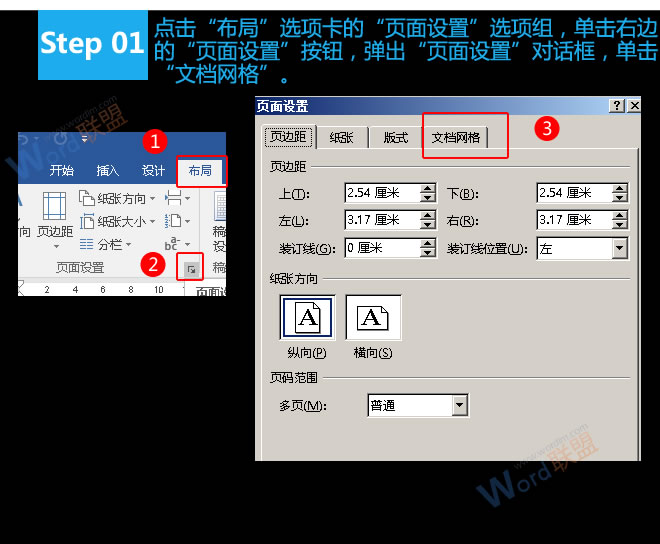Open the 纸张方向 orientation dropdown
This screenshot has width=660, height=544.
tap(117, 198)
